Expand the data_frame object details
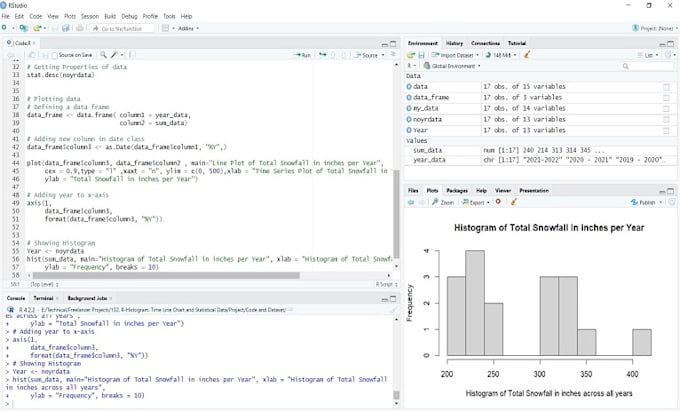Viewport: 680px width, 411px height. coord(409,98)
